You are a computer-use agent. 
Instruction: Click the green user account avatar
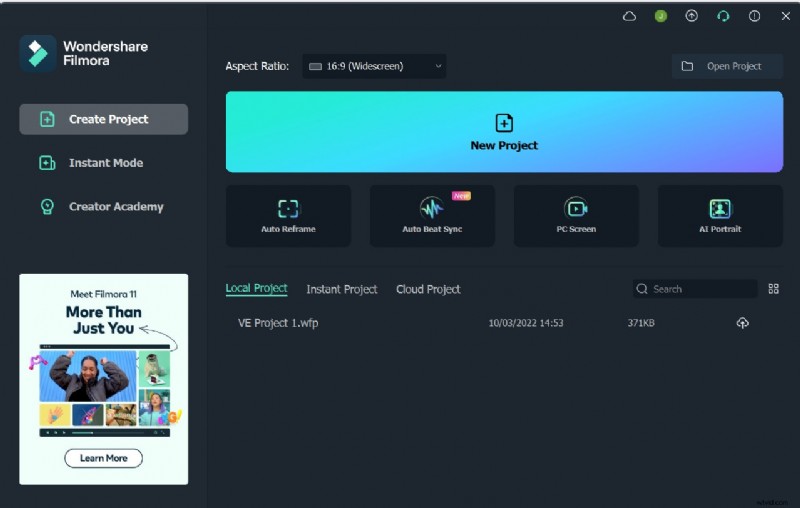pyautogui.click(x=661, y=16)
